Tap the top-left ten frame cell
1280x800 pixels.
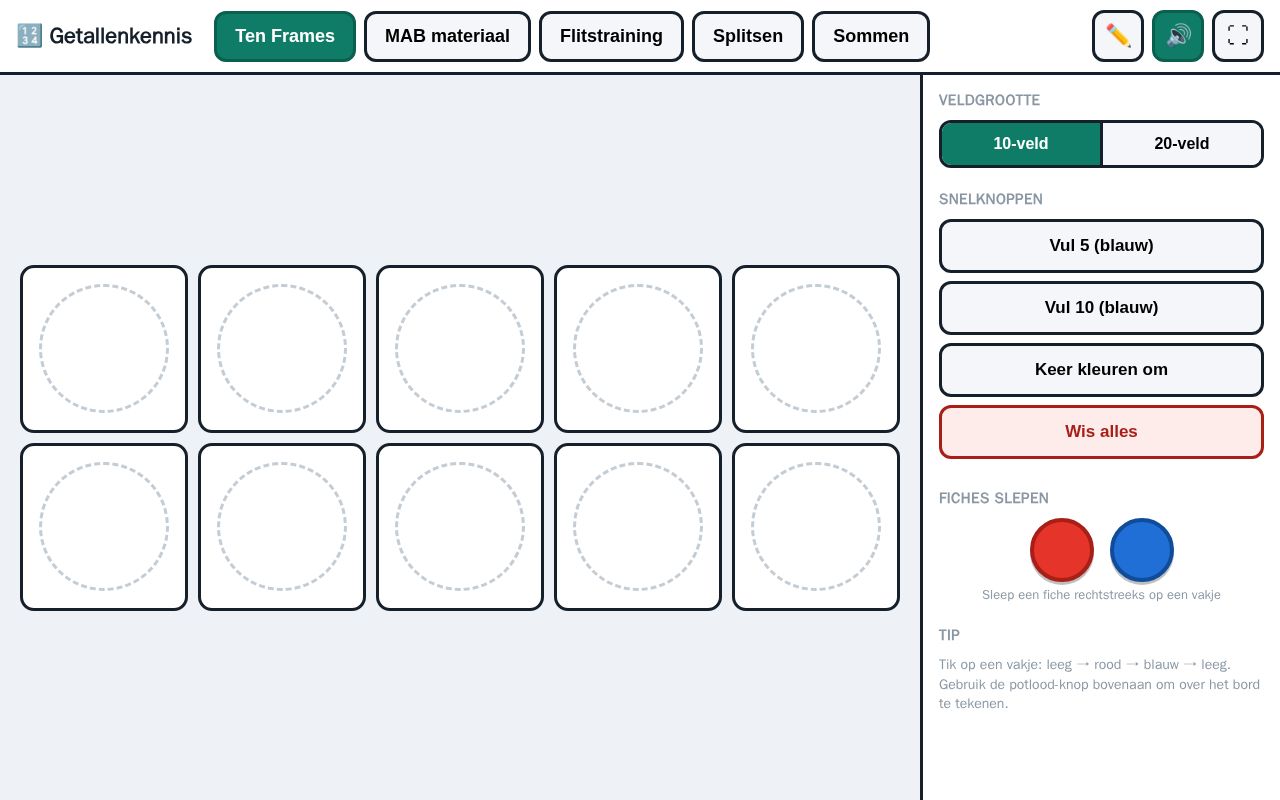[104, 349]
